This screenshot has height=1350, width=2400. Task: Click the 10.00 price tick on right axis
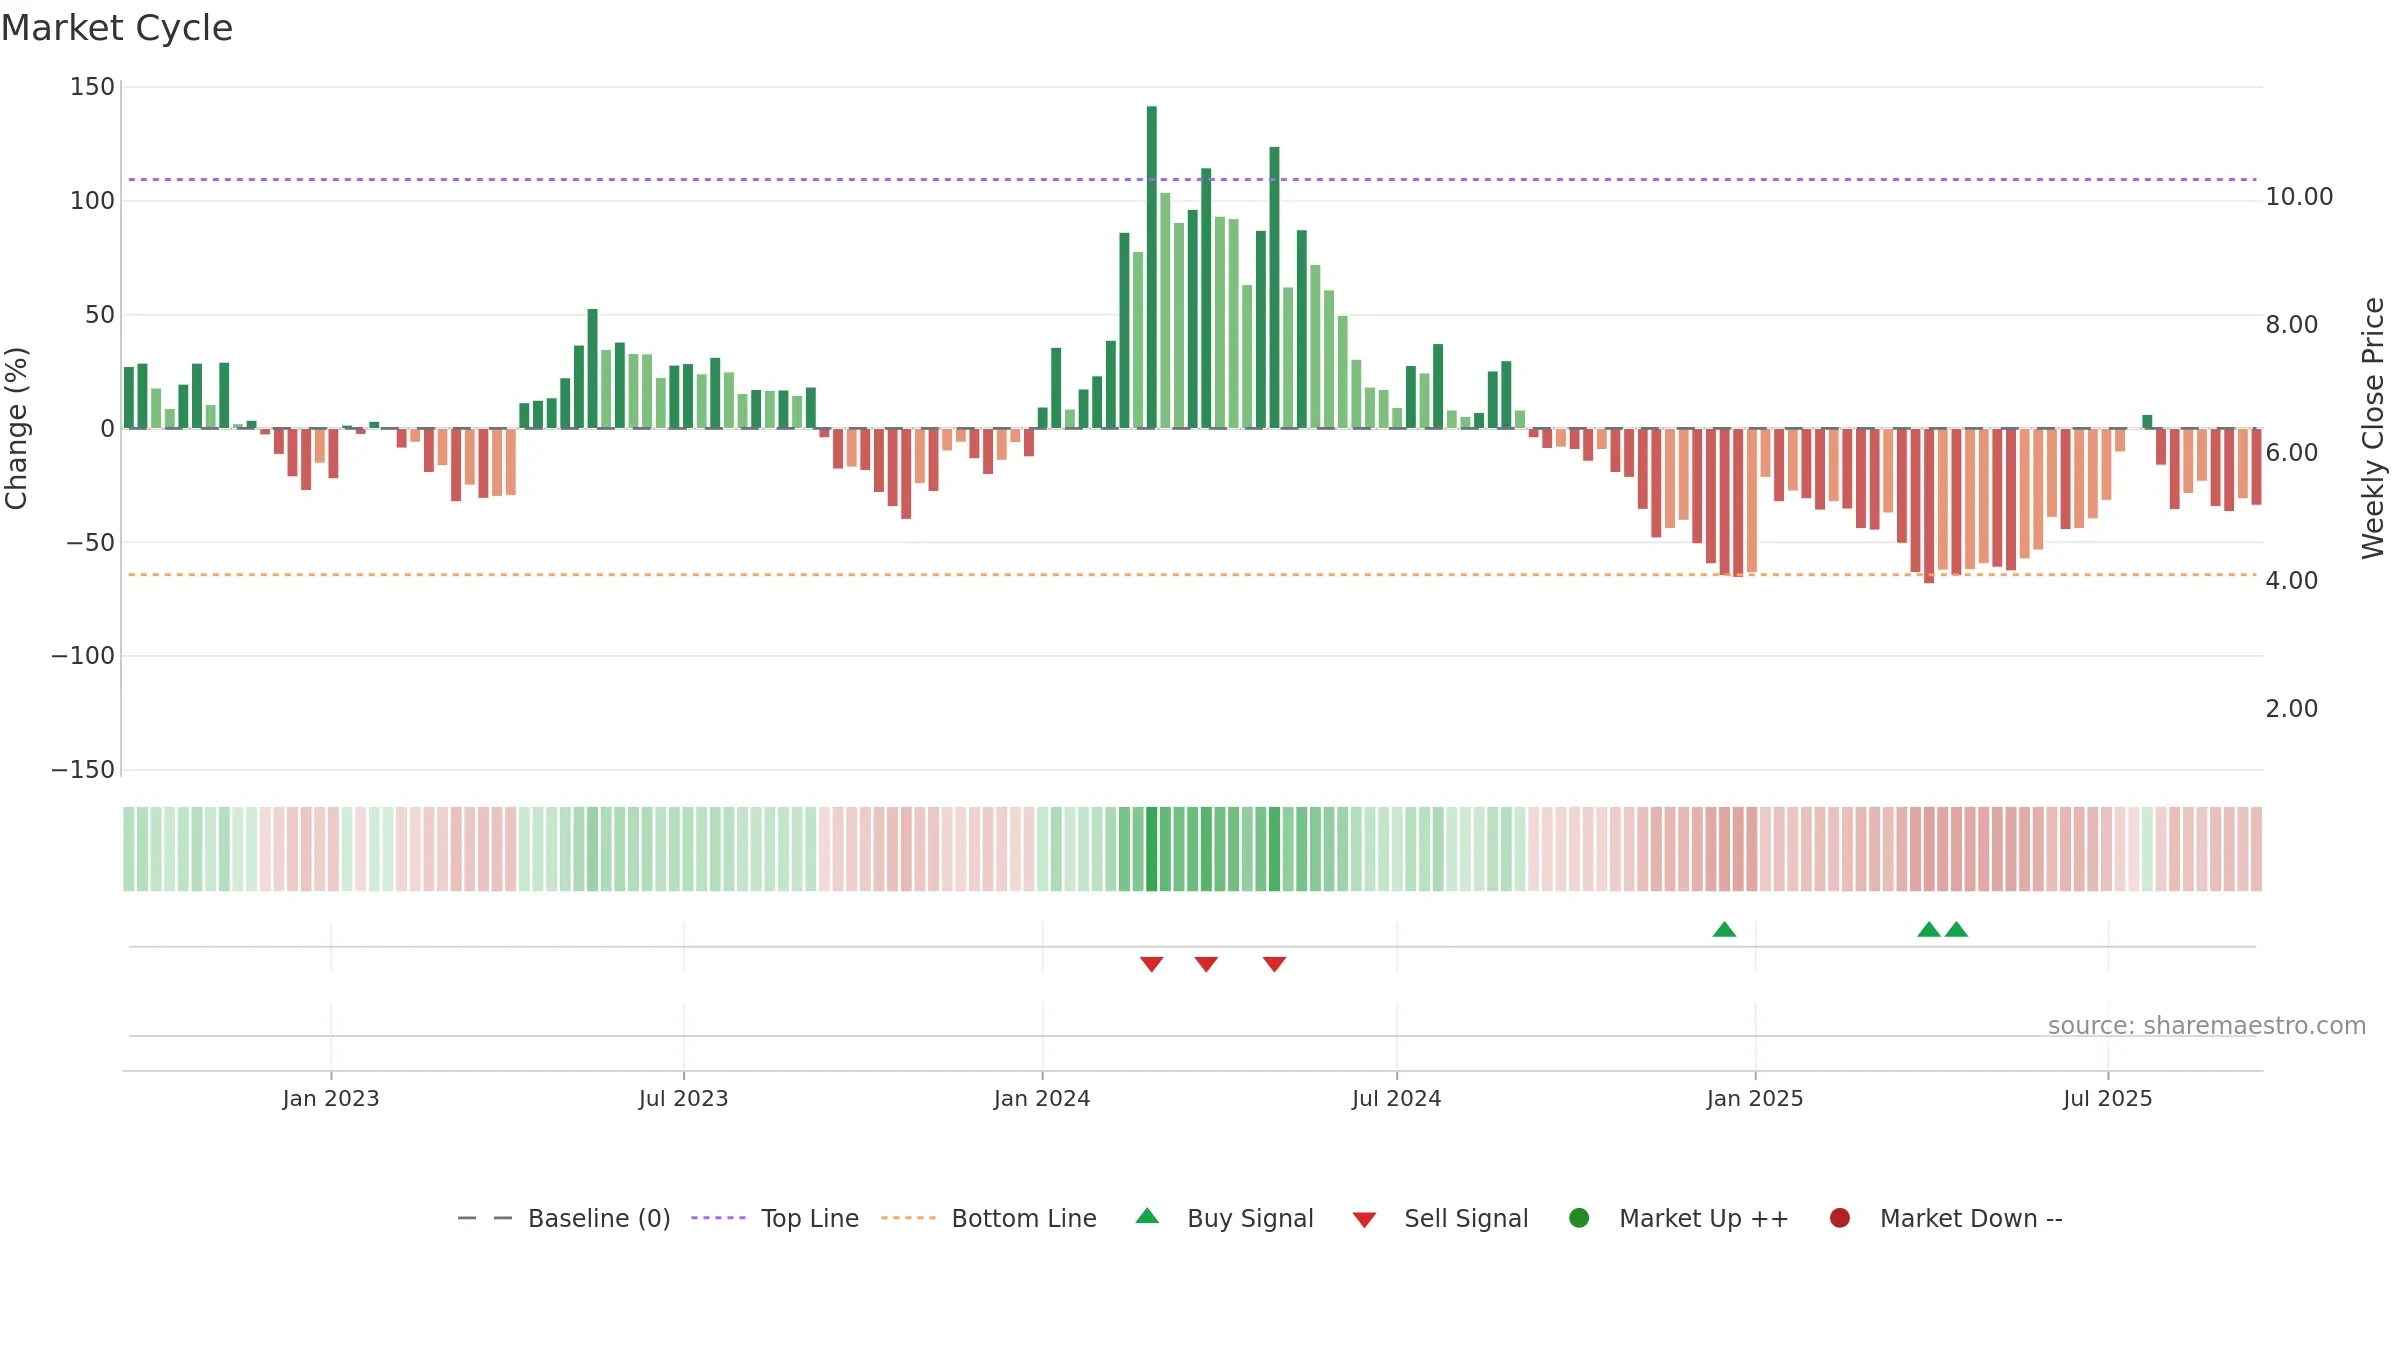[2299, 197]
